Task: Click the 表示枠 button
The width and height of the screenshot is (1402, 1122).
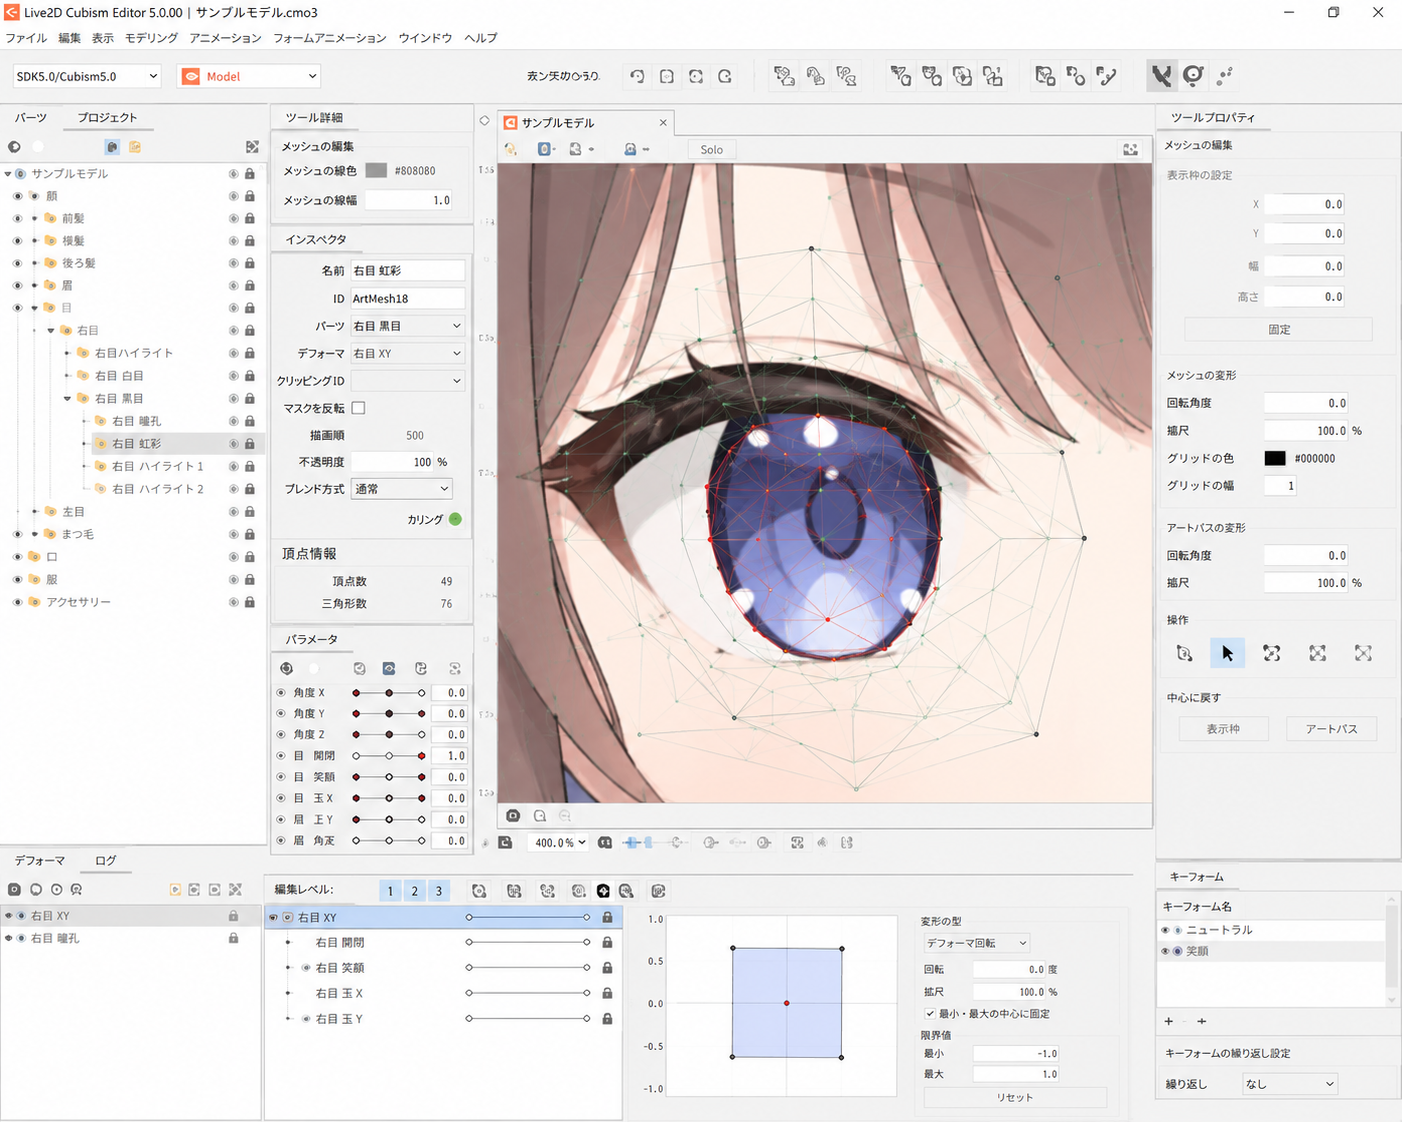Action: 1223,729
